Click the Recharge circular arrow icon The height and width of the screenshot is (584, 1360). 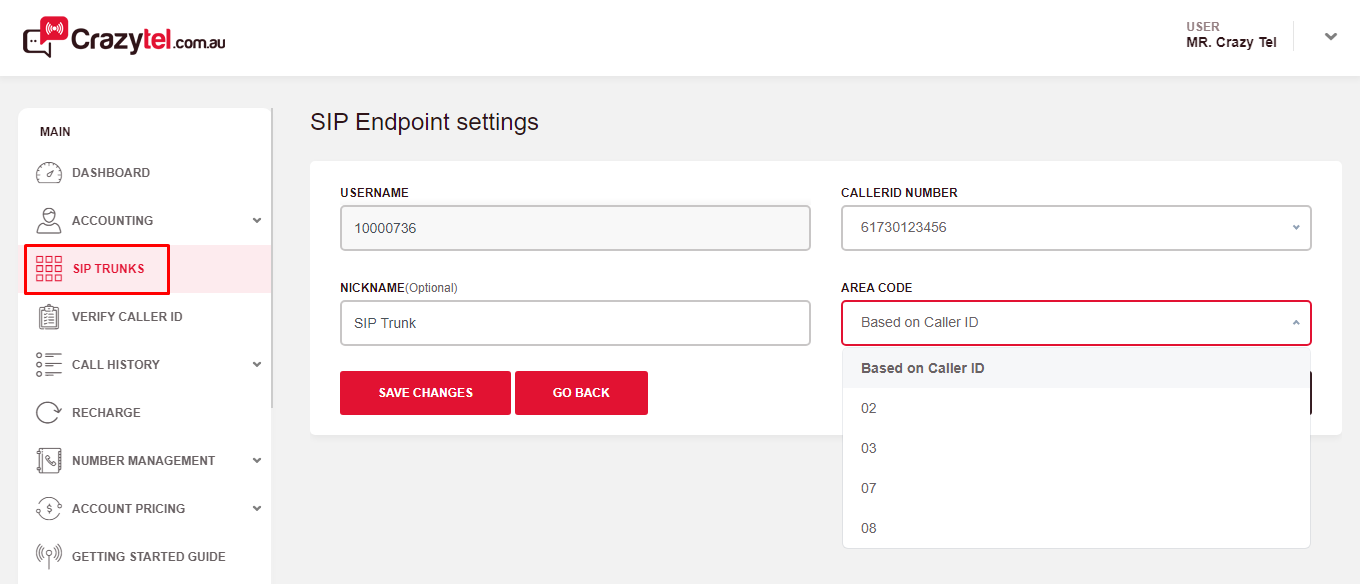[49, 413]
